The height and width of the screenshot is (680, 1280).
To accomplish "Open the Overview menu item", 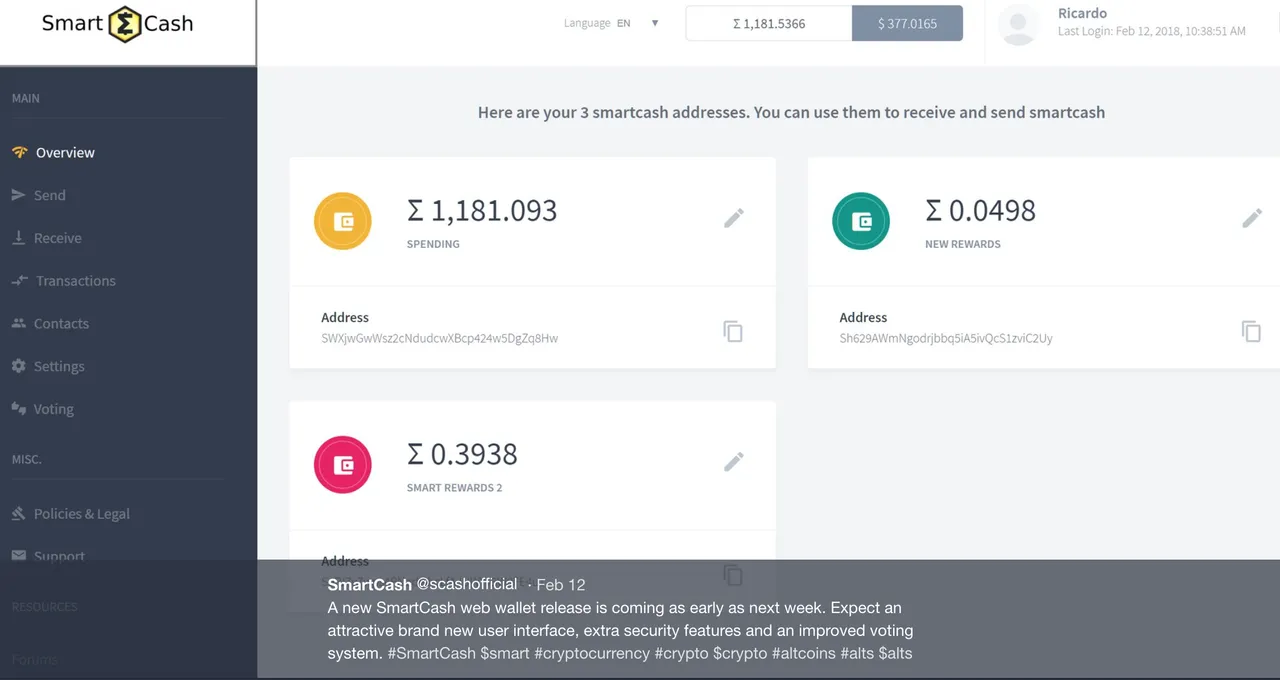I will (x=65, y=153).
